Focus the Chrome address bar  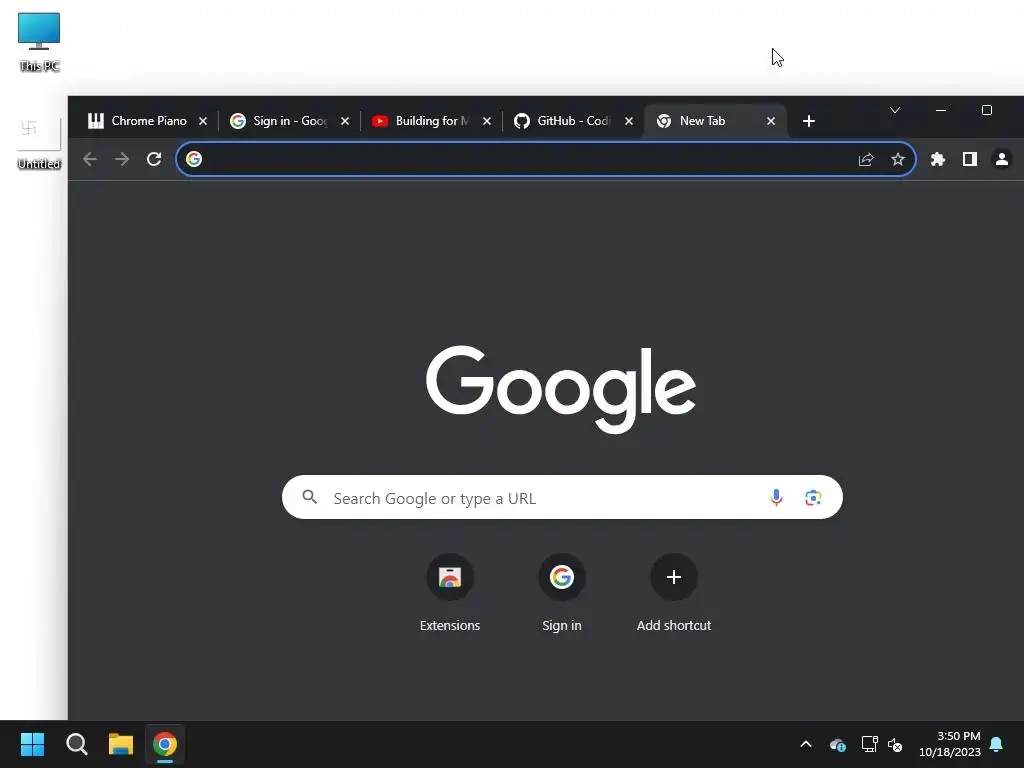[x=545, y=159]
